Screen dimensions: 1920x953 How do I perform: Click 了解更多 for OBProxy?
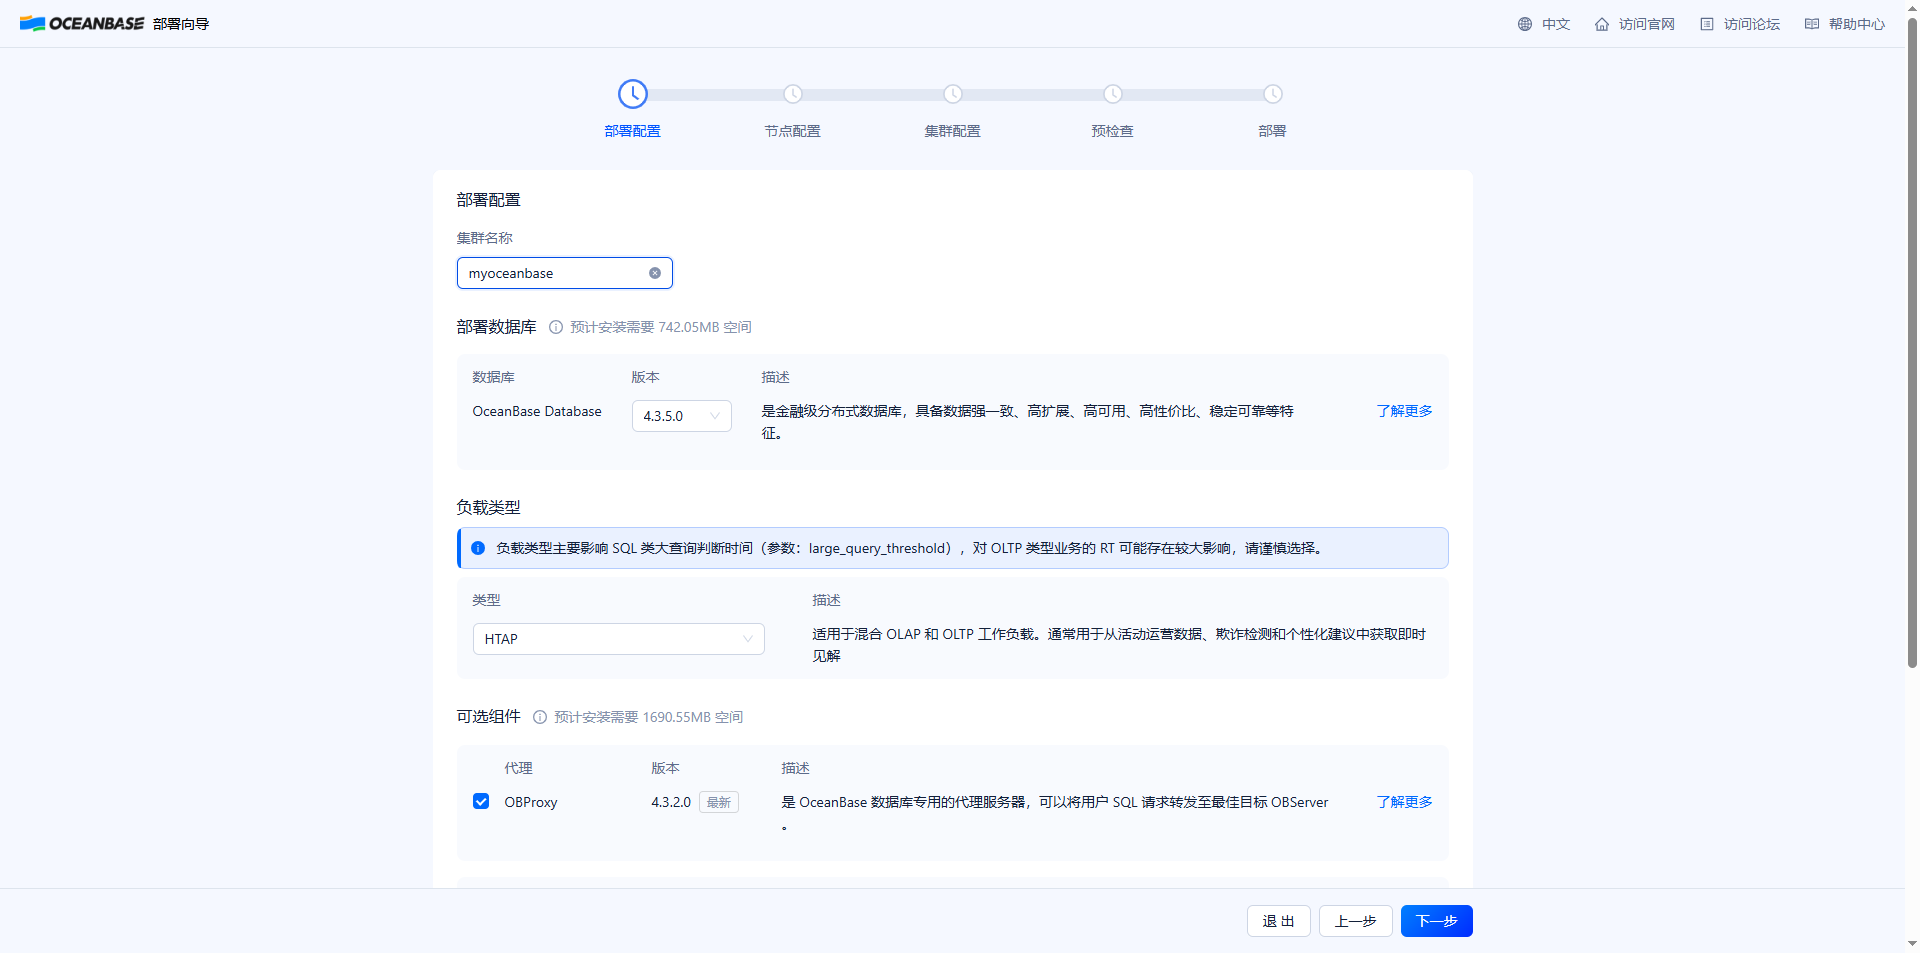[1404, 802]
